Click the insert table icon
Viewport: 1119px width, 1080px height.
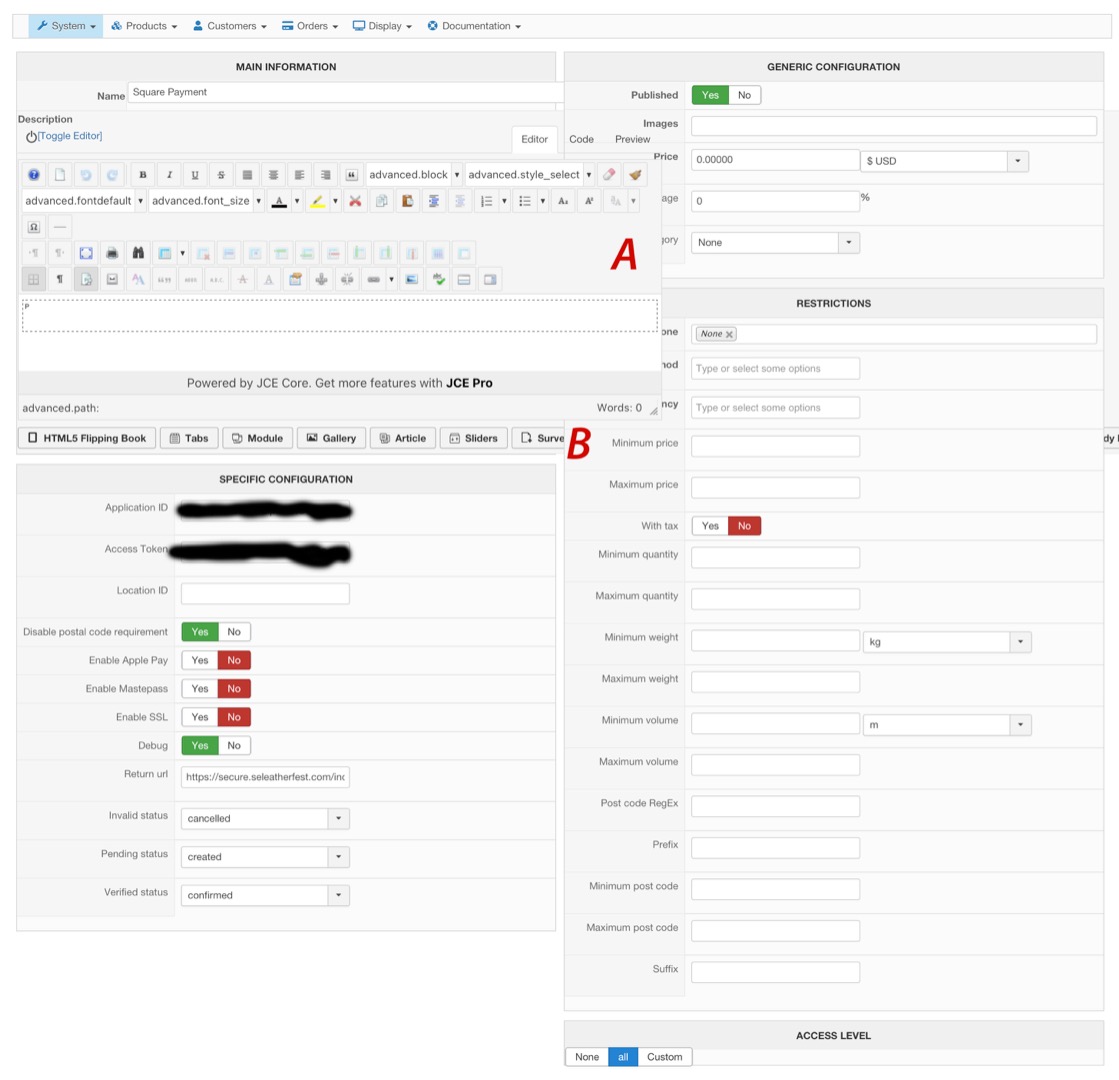pyautogui.click(x=165, y=253)
